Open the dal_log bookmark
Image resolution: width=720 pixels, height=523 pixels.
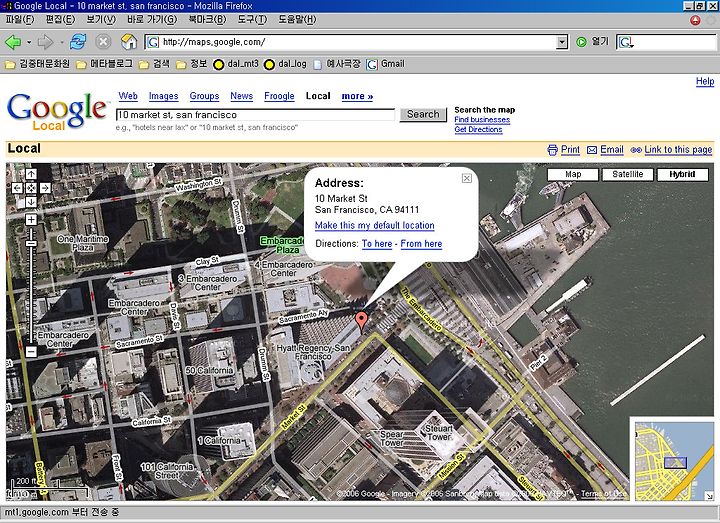[285, 64]
